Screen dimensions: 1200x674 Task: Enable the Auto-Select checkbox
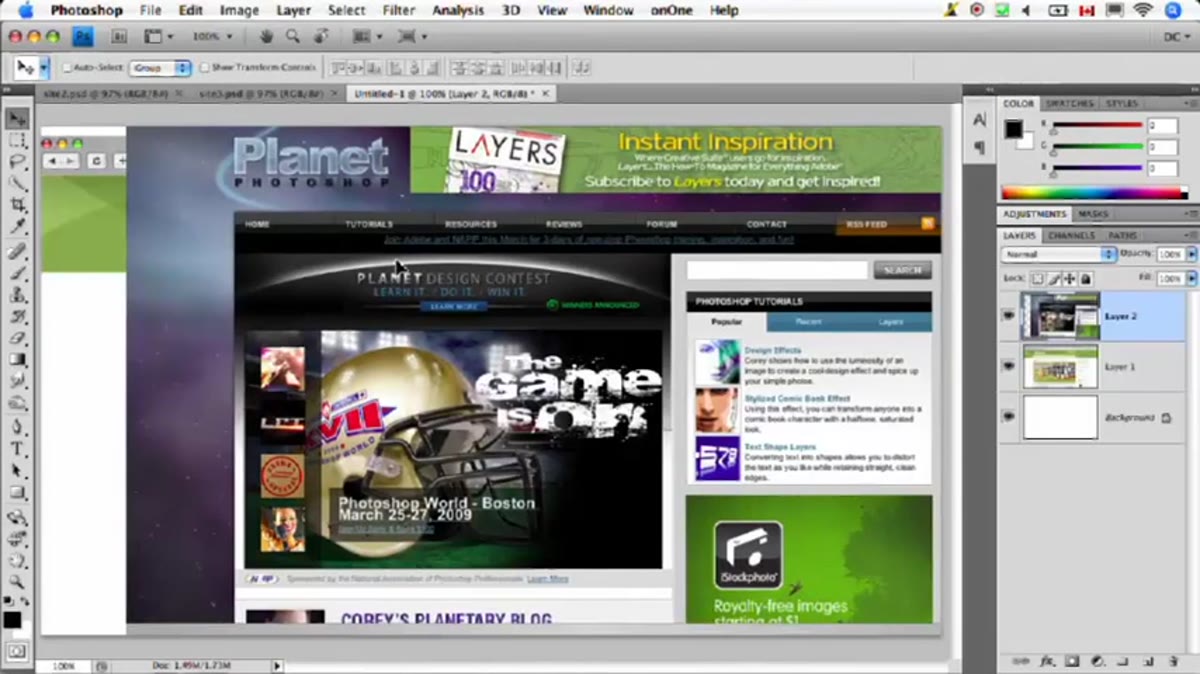(67, 68)
